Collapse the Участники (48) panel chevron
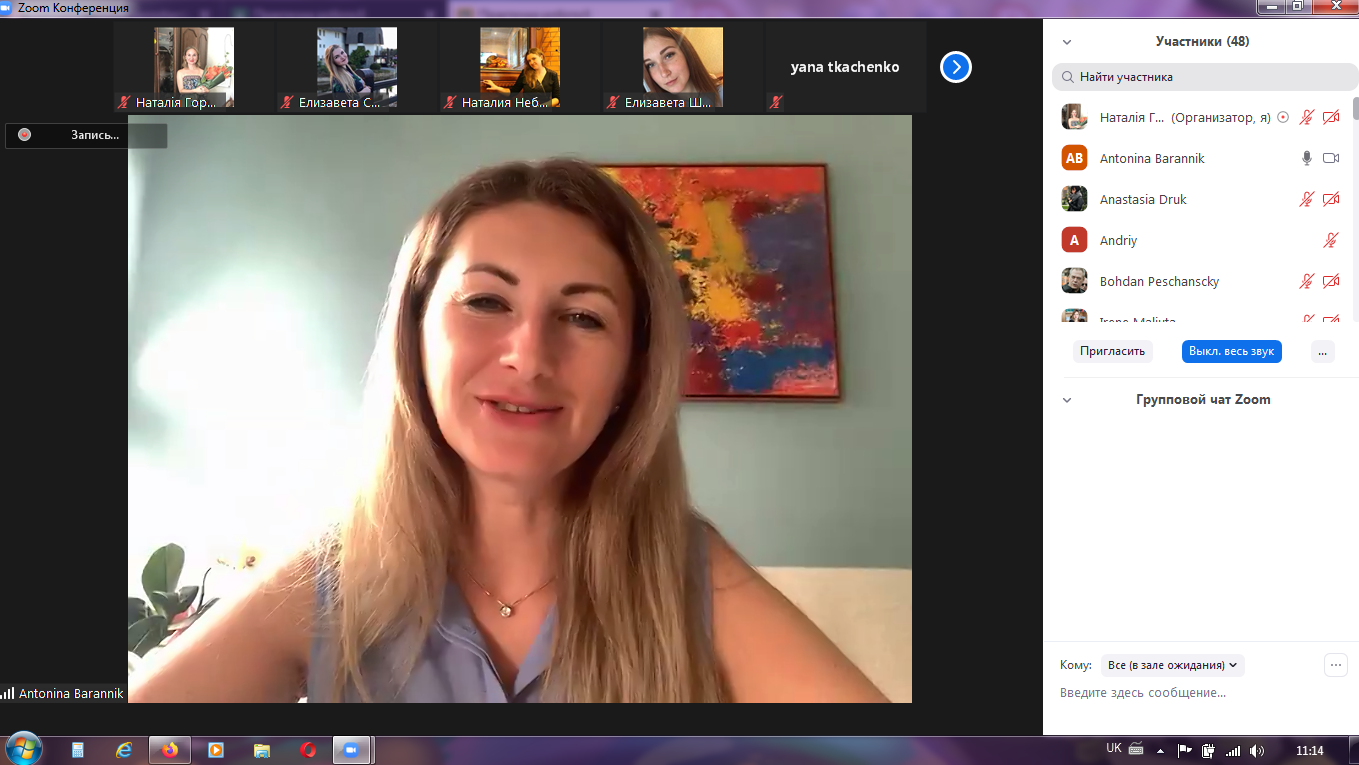 1067,42
